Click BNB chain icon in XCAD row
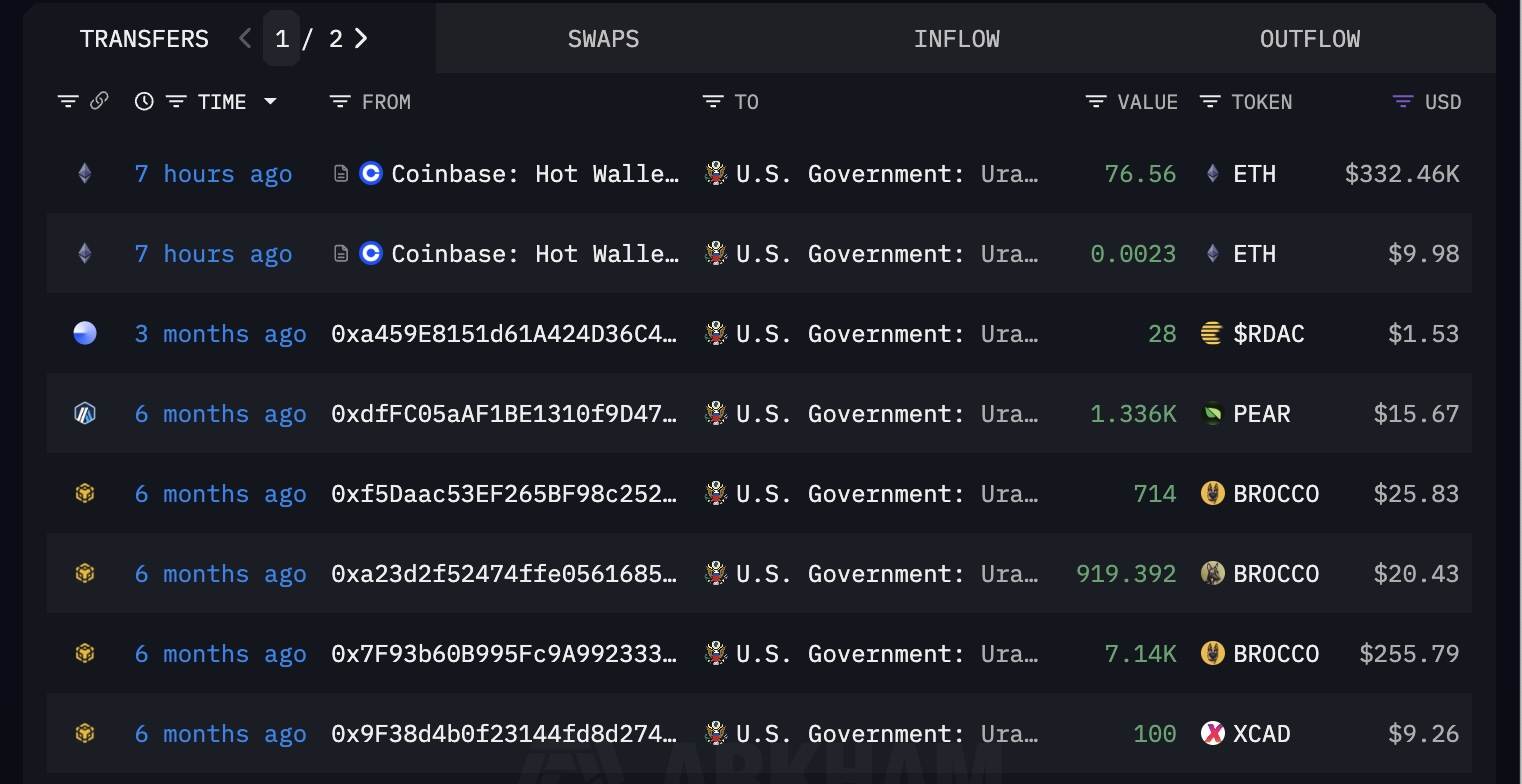 pyautogui.click(x=85, y=734)
